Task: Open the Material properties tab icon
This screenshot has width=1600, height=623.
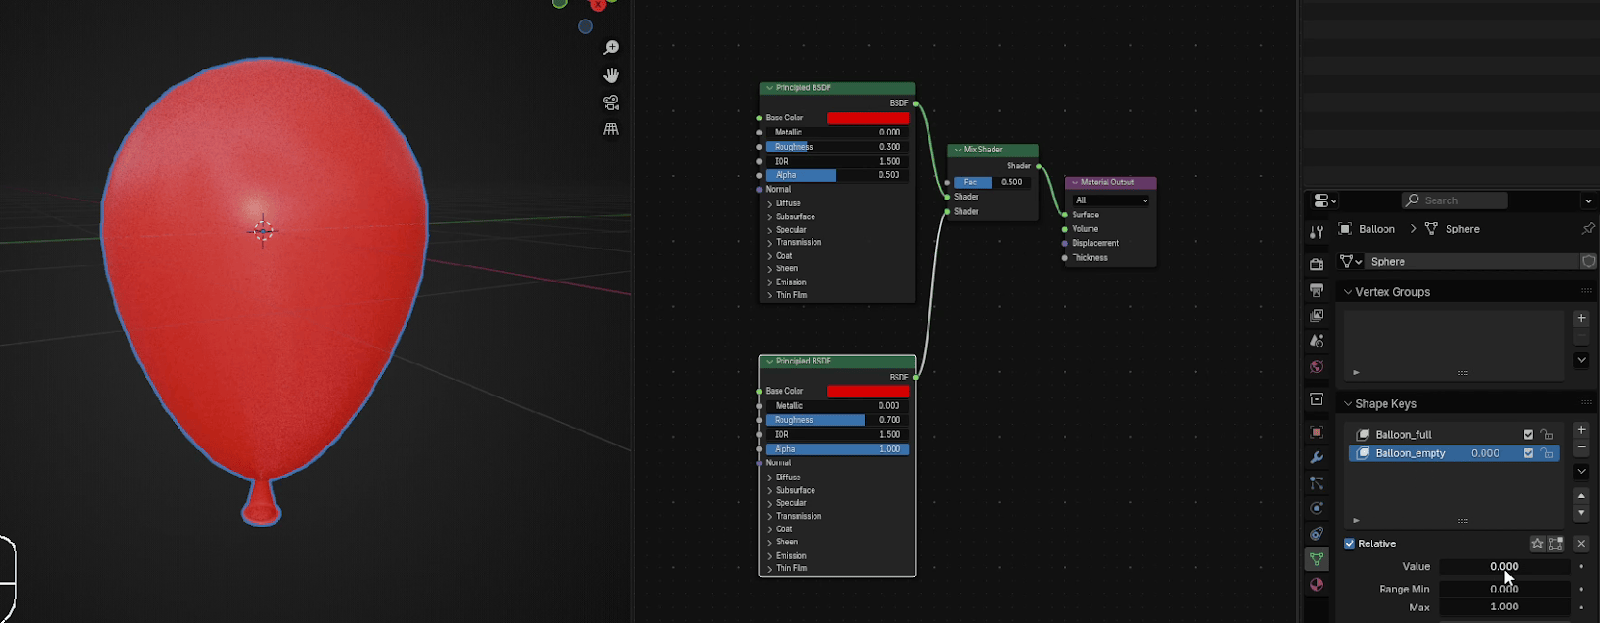Action: pos(1316,585)
